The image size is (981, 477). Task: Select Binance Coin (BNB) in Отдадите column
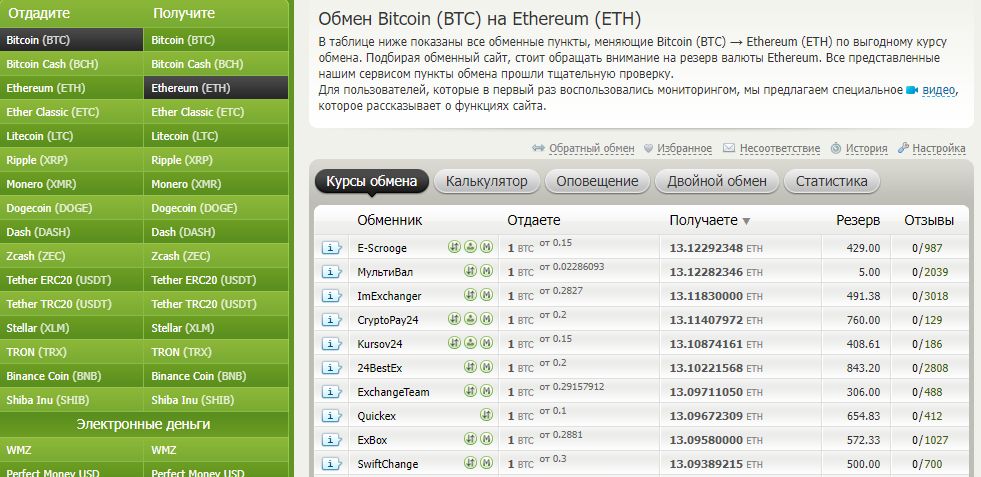[x=71, y=376]
